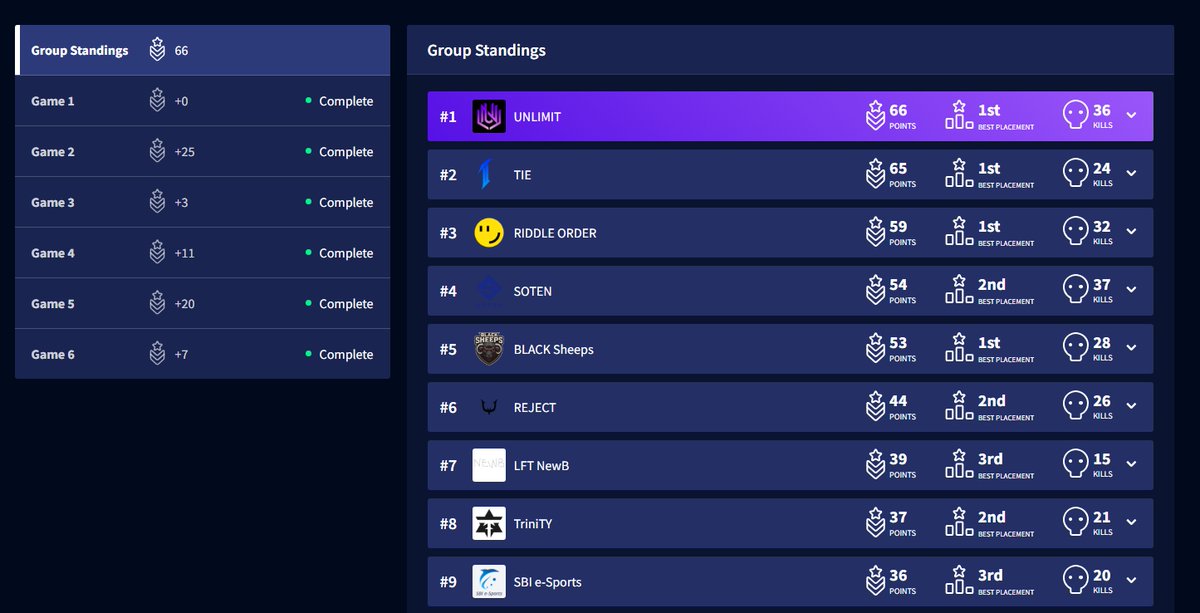Viewport: 1200px width, 613px height.
Task: Click the SOTEN team logo
Action: point(489,291)
